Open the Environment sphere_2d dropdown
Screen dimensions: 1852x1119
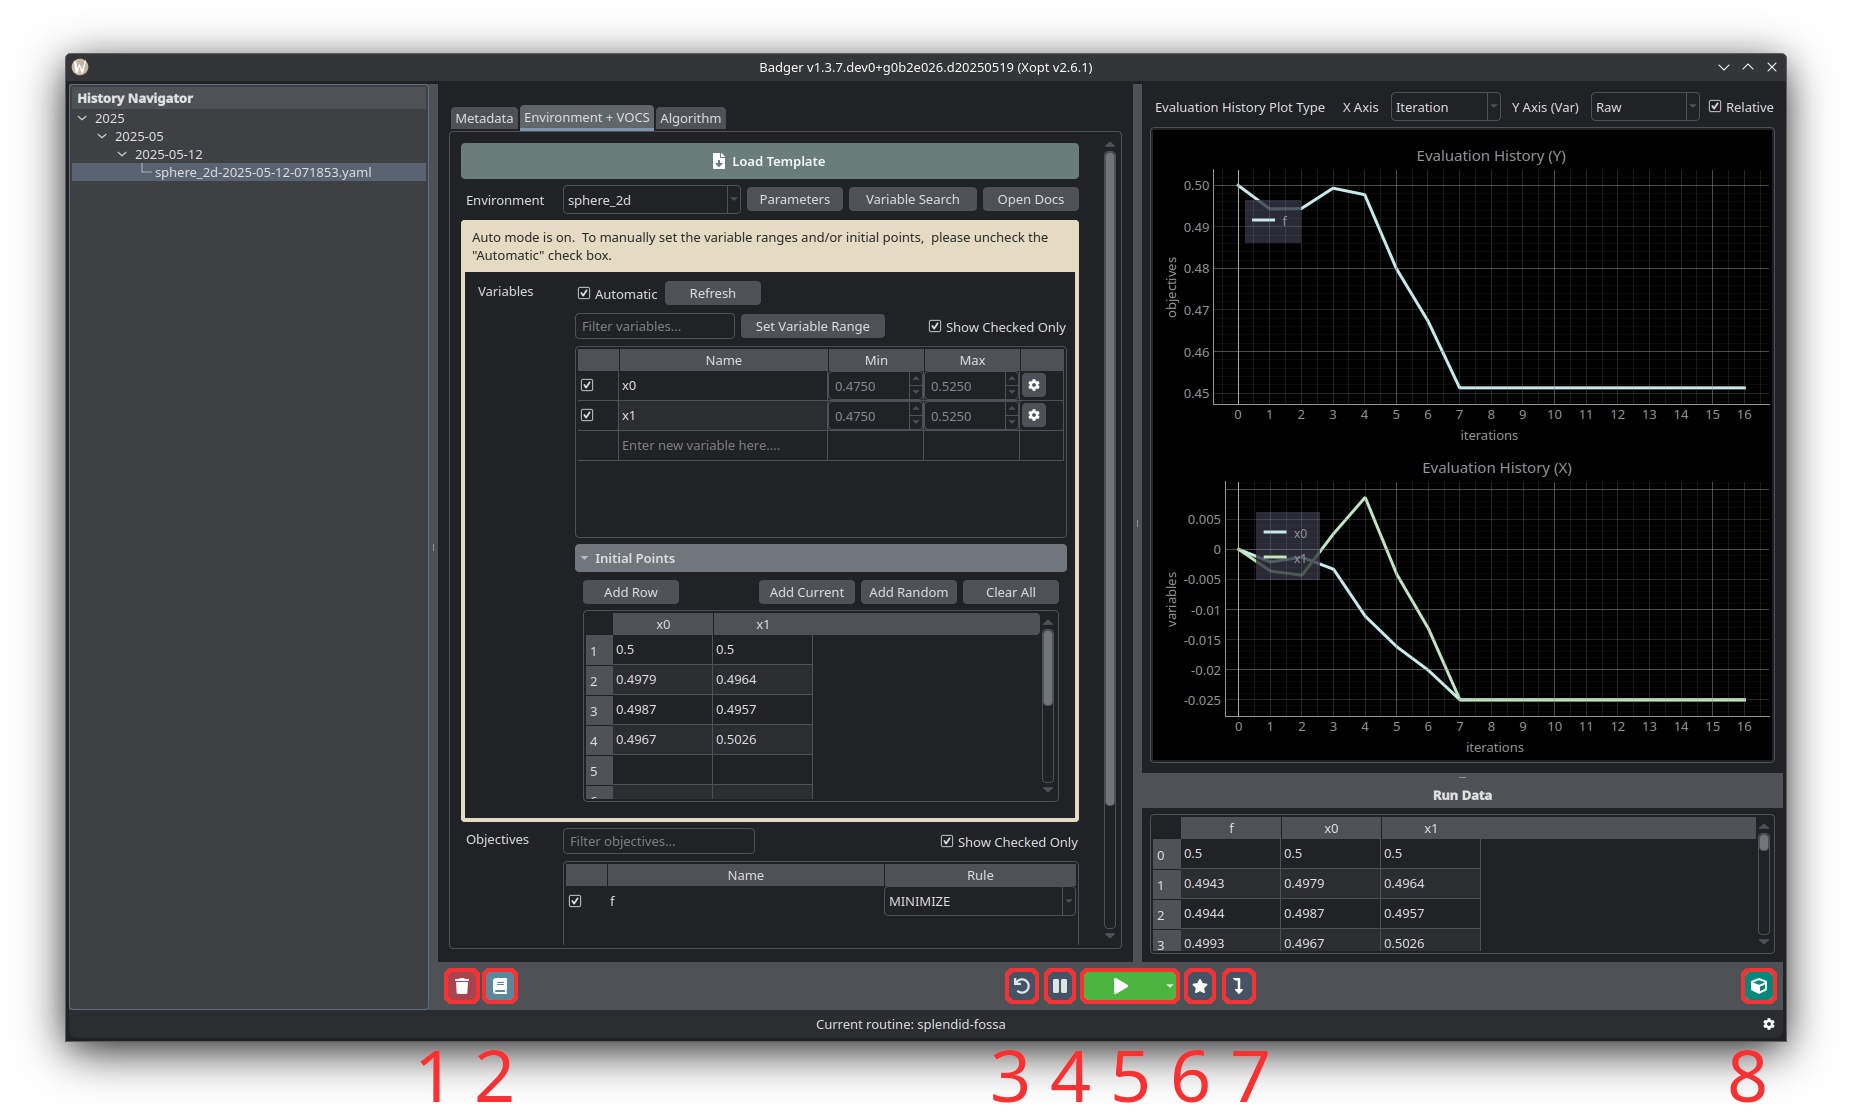651,200
